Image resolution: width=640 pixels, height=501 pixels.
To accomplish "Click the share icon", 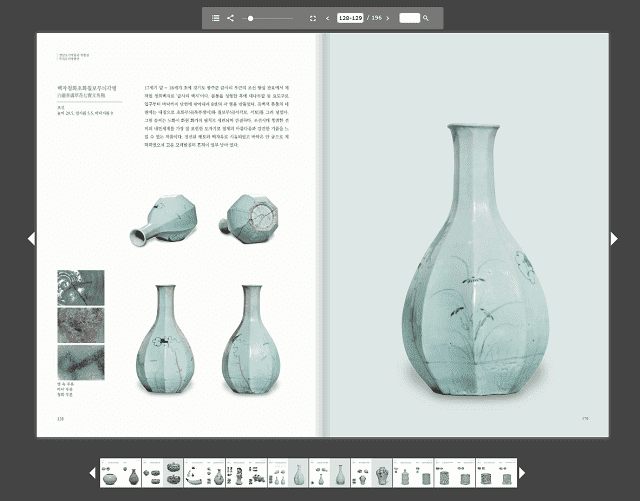I will point(230,18).
